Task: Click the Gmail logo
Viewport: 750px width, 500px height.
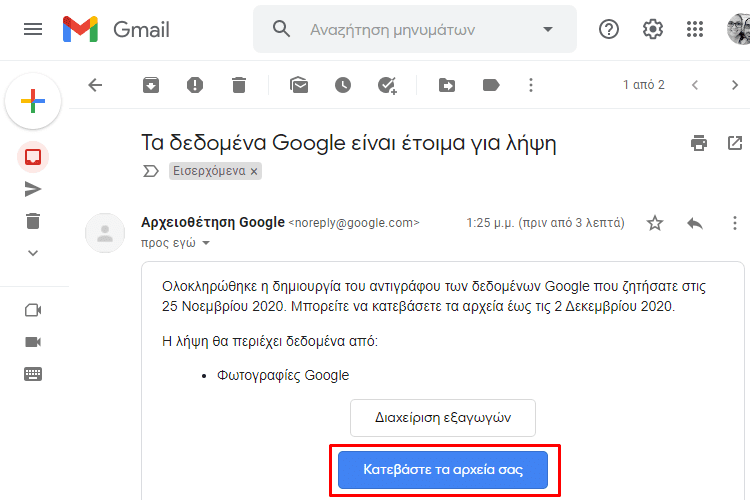Action: click(x=116, y=29)
